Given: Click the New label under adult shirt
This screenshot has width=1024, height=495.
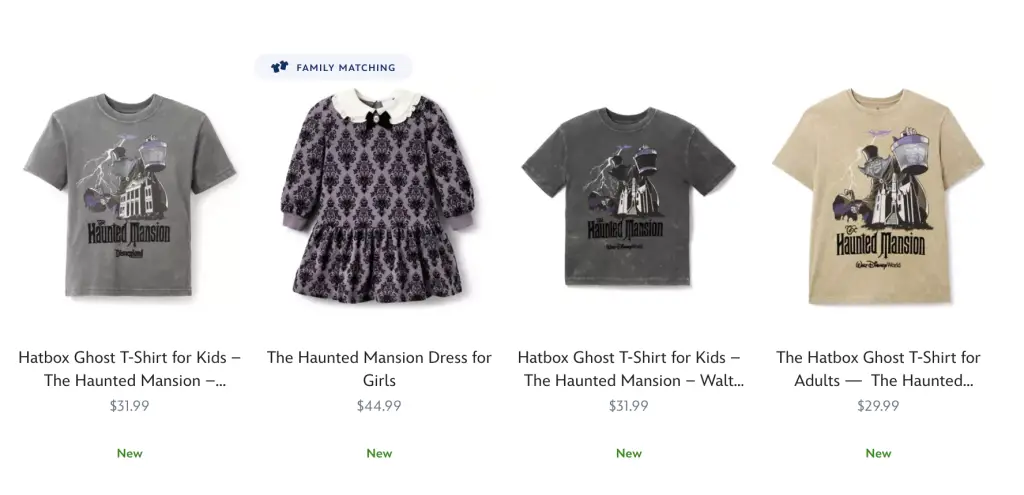Looking at the screenshot, I should click(878, 453).
